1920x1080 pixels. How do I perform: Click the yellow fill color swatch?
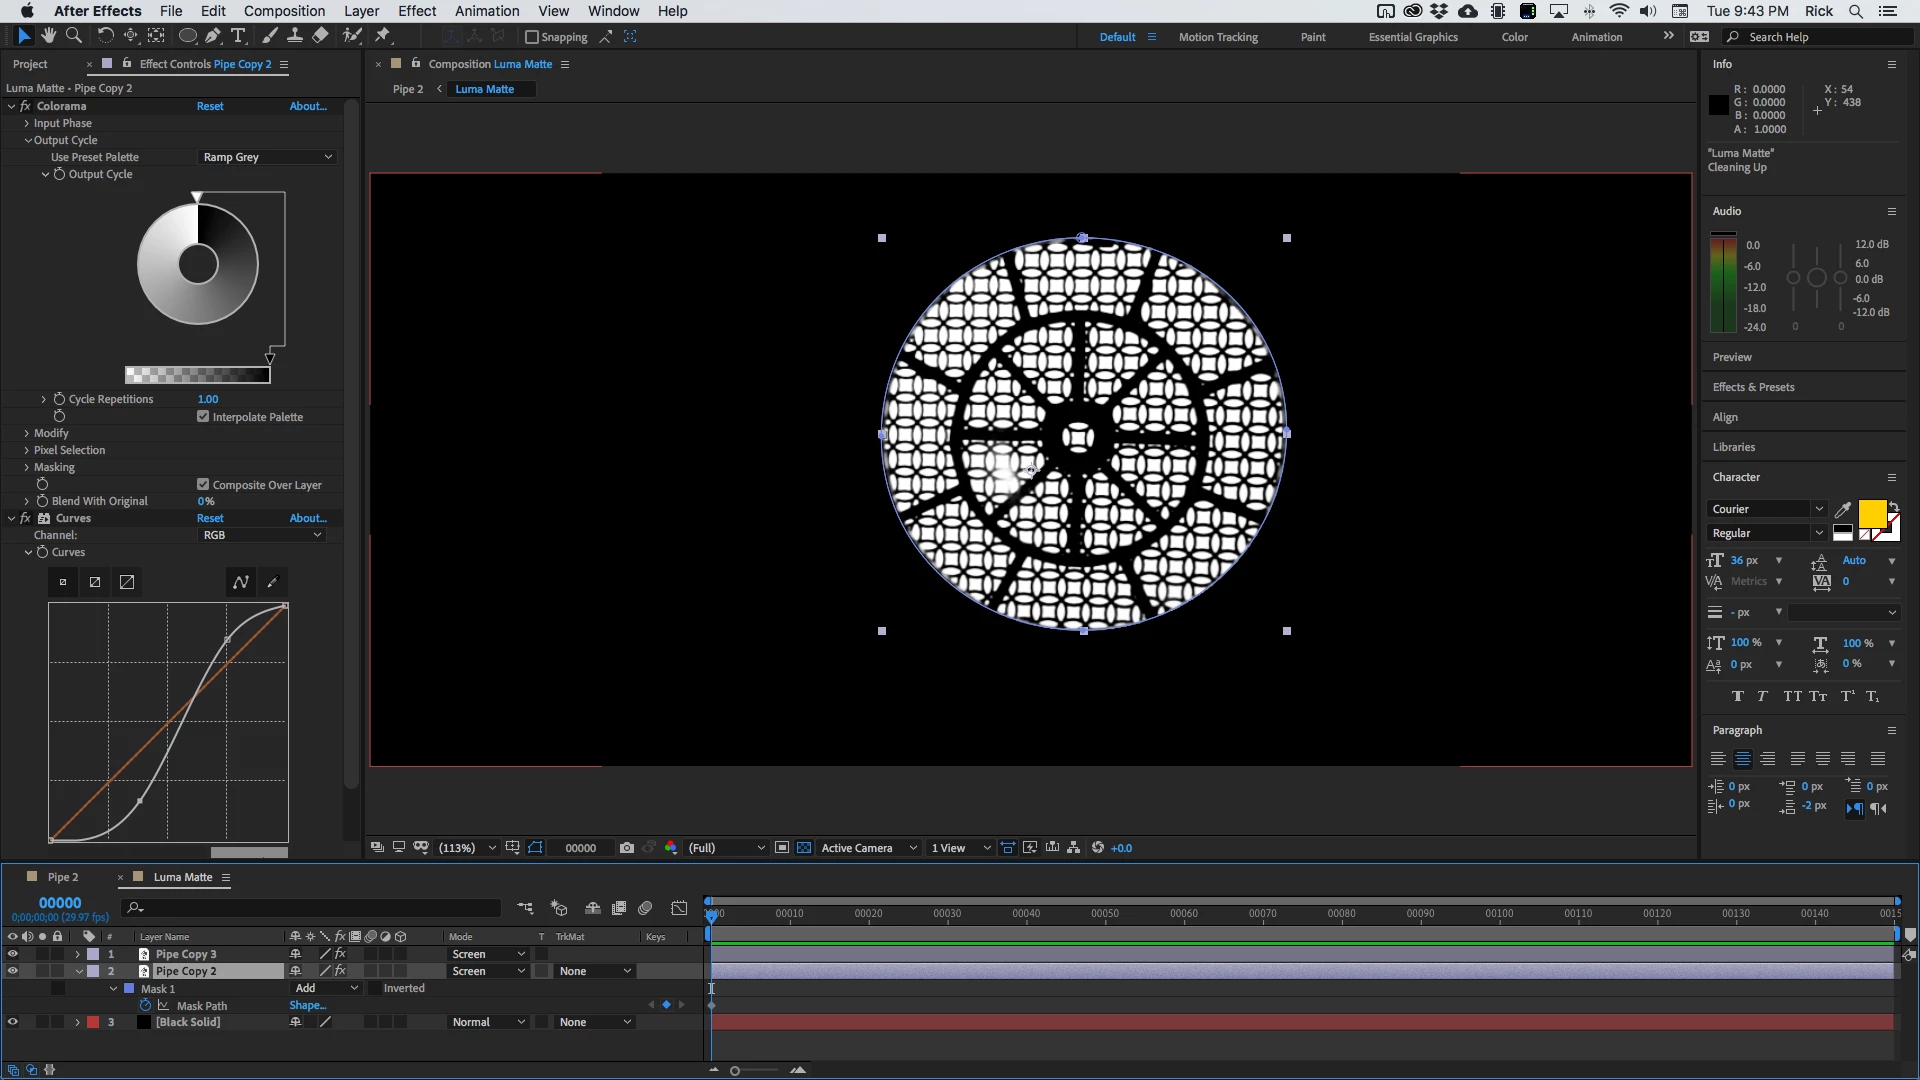(x=1871, y=513)
